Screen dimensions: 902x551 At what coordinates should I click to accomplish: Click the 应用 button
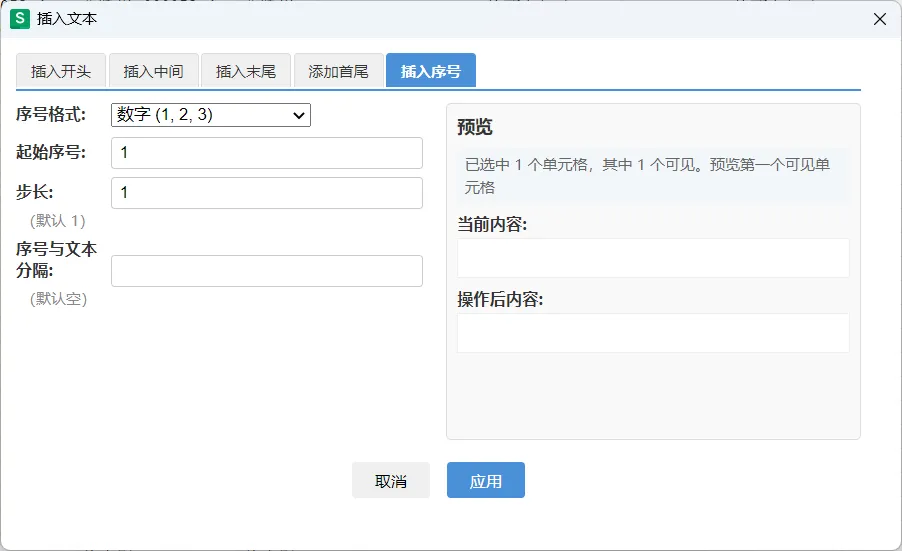tap(486, 480)
